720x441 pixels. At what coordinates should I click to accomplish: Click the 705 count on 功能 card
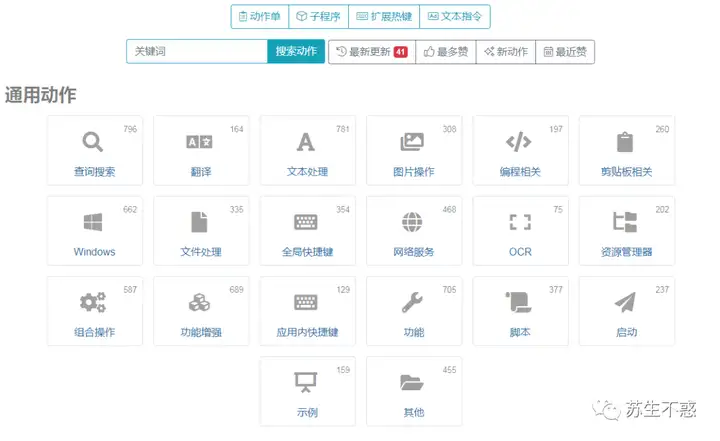[450, 289]
